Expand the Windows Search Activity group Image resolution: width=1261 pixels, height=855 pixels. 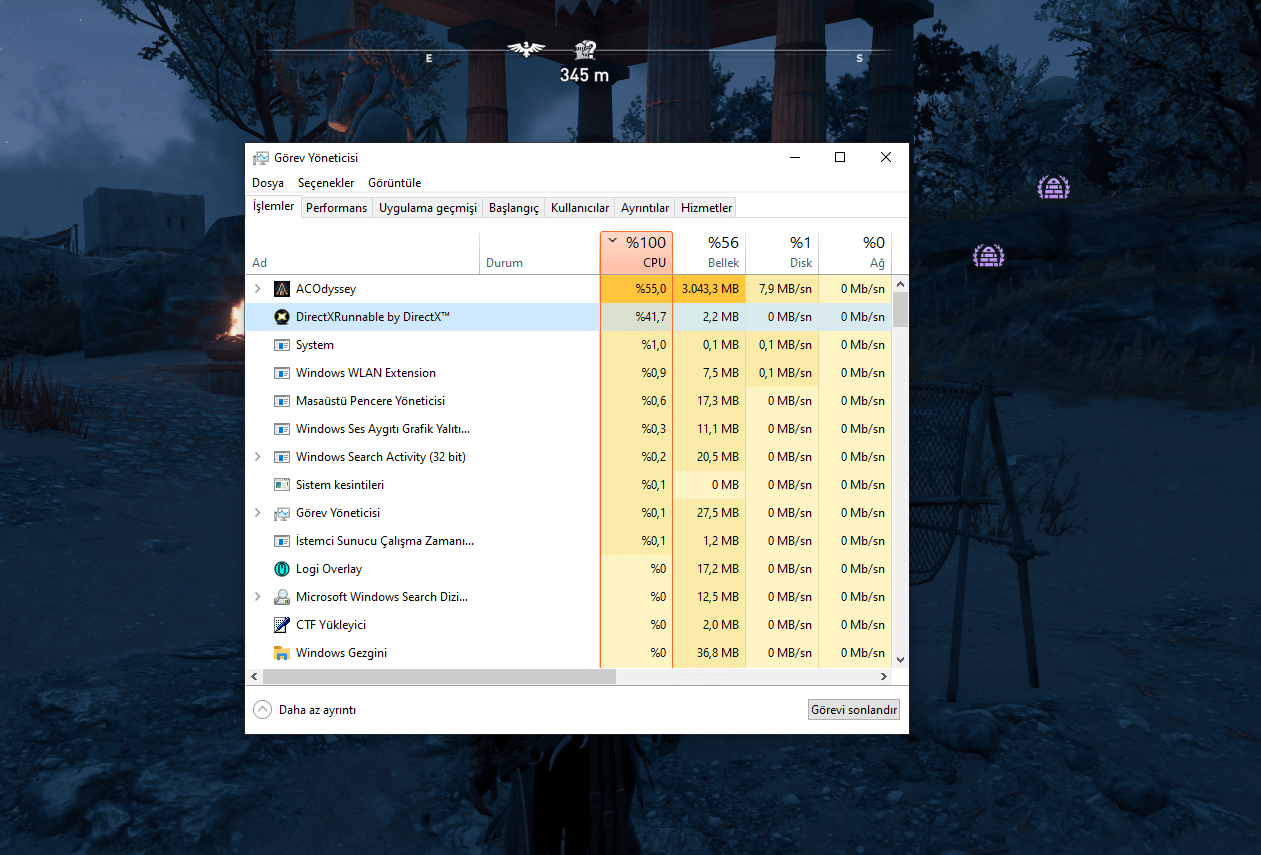(x=258, y=457)
